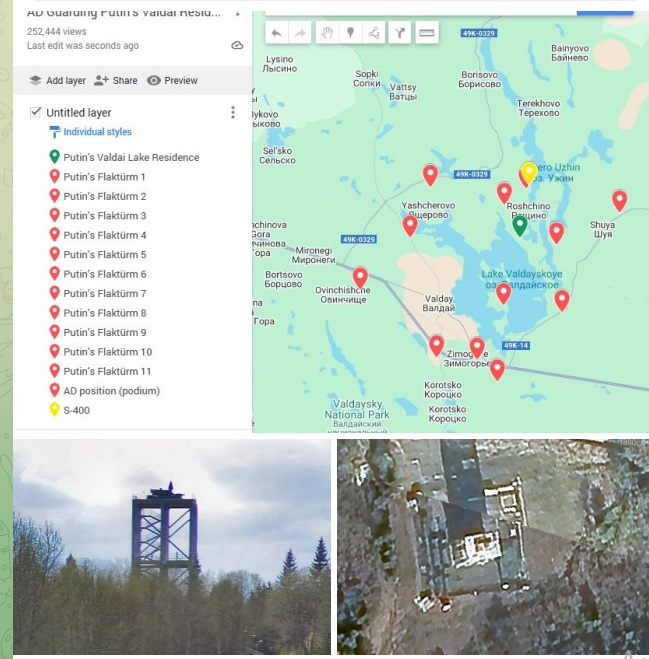Select the Add directions tool
Image resolution: width=649 pixels, height=659 pixels.
400,33
